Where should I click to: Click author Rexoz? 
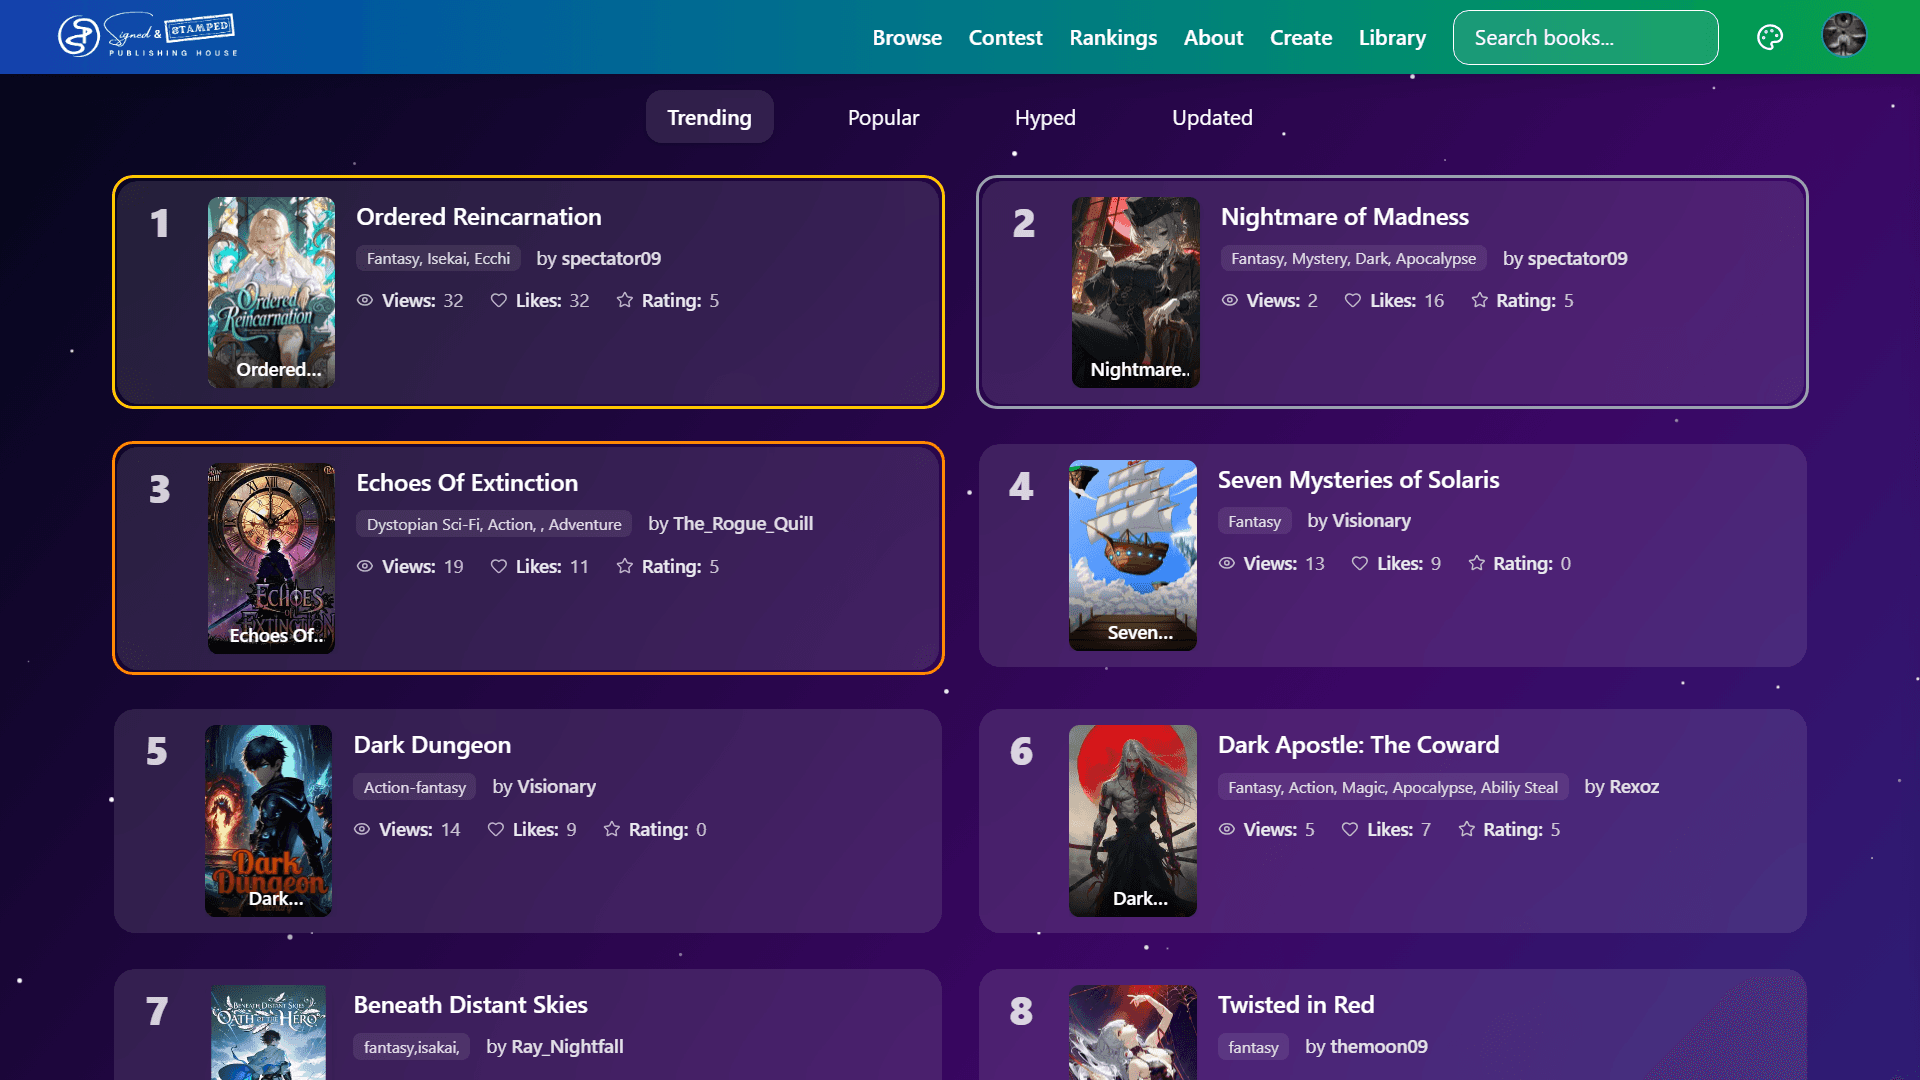pyautogui.click(x=1634, y=787)
